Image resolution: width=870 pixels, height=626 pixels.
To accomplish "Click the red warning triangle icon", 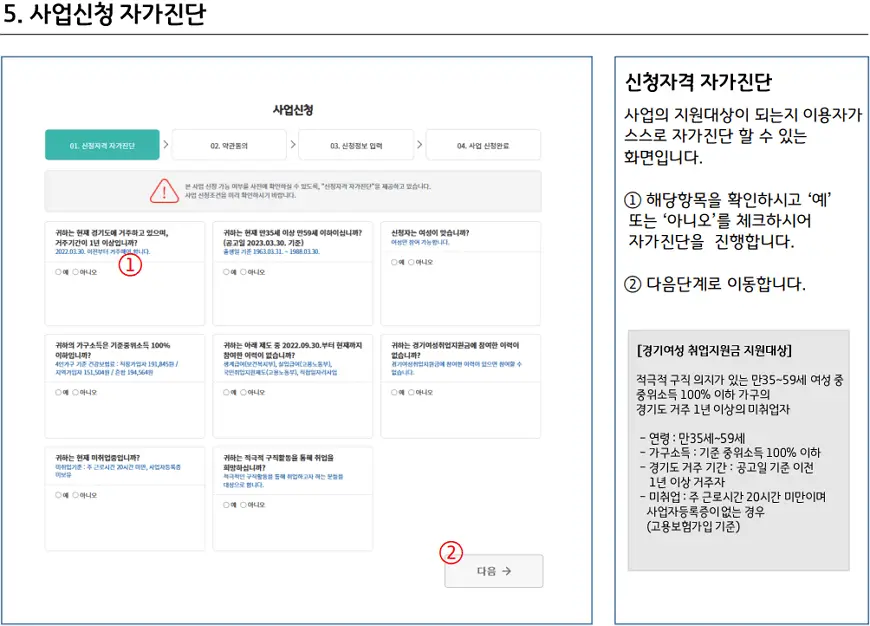I will coord(163,190).
